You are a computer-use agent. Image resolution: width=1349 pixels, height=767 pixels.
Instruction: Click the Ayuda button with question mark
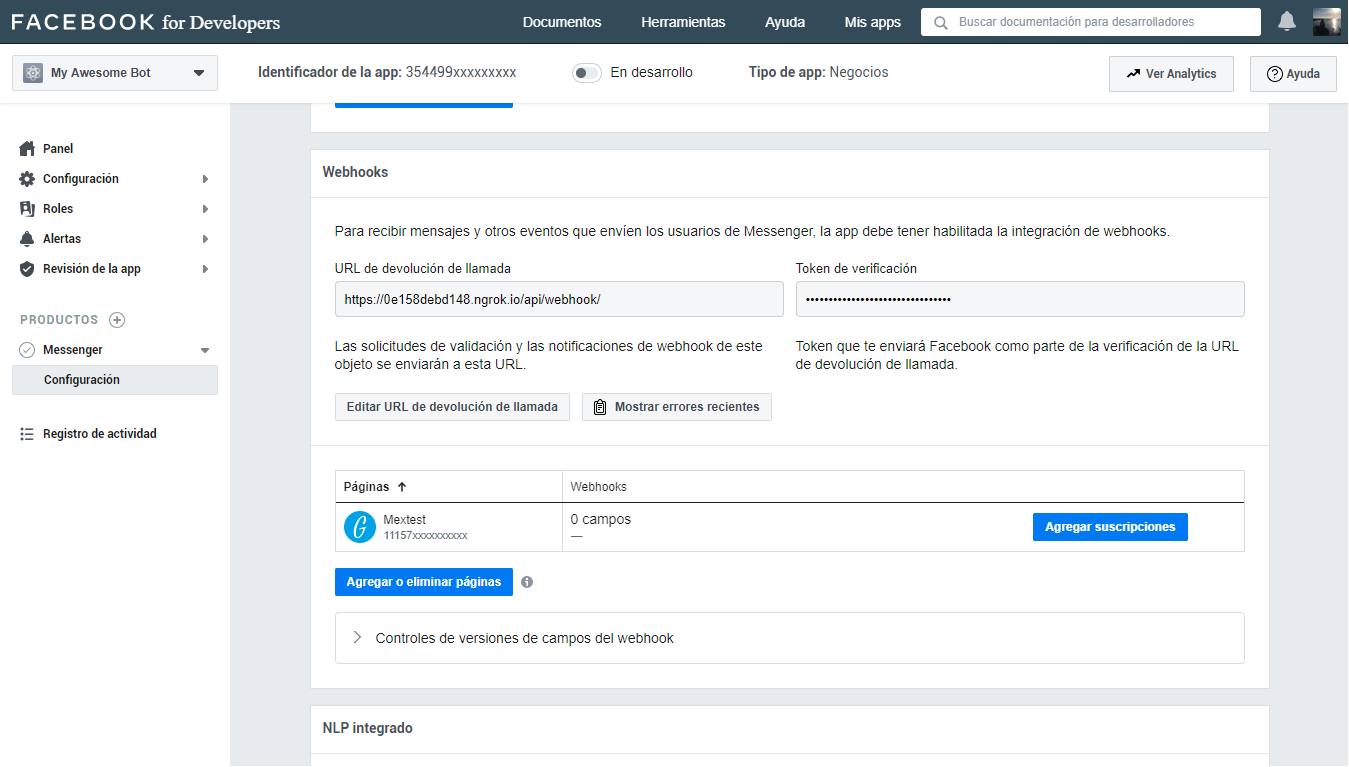[1293, 74]
